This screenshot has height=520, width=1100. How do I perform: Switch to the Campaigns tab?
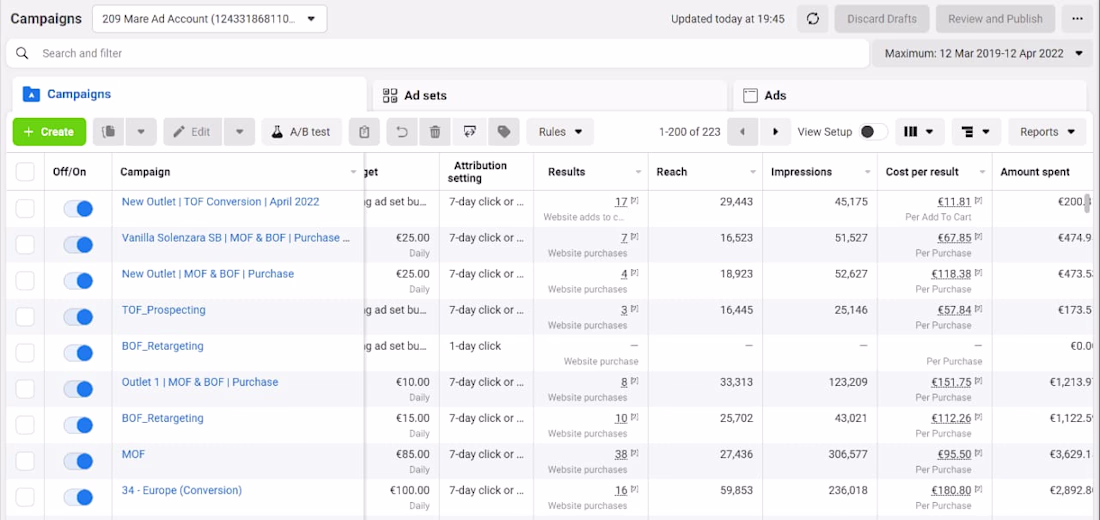(189, 94)
